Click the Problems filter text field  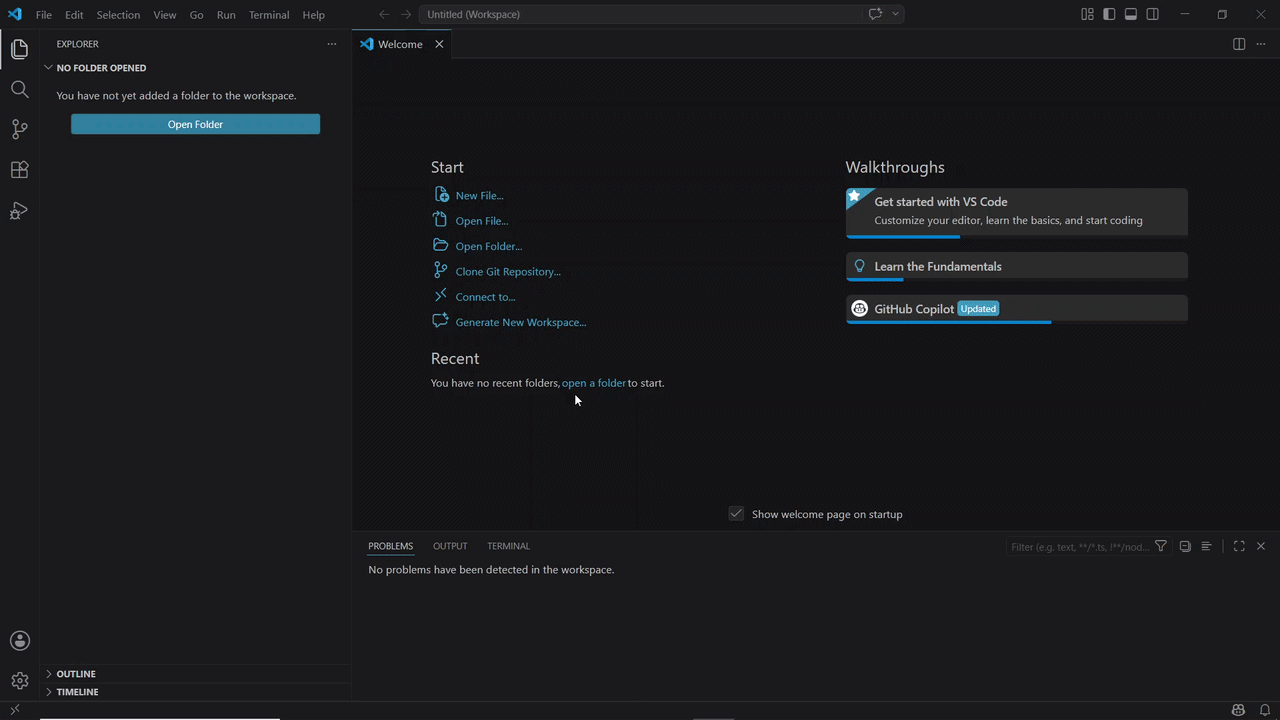[1080, 547]
